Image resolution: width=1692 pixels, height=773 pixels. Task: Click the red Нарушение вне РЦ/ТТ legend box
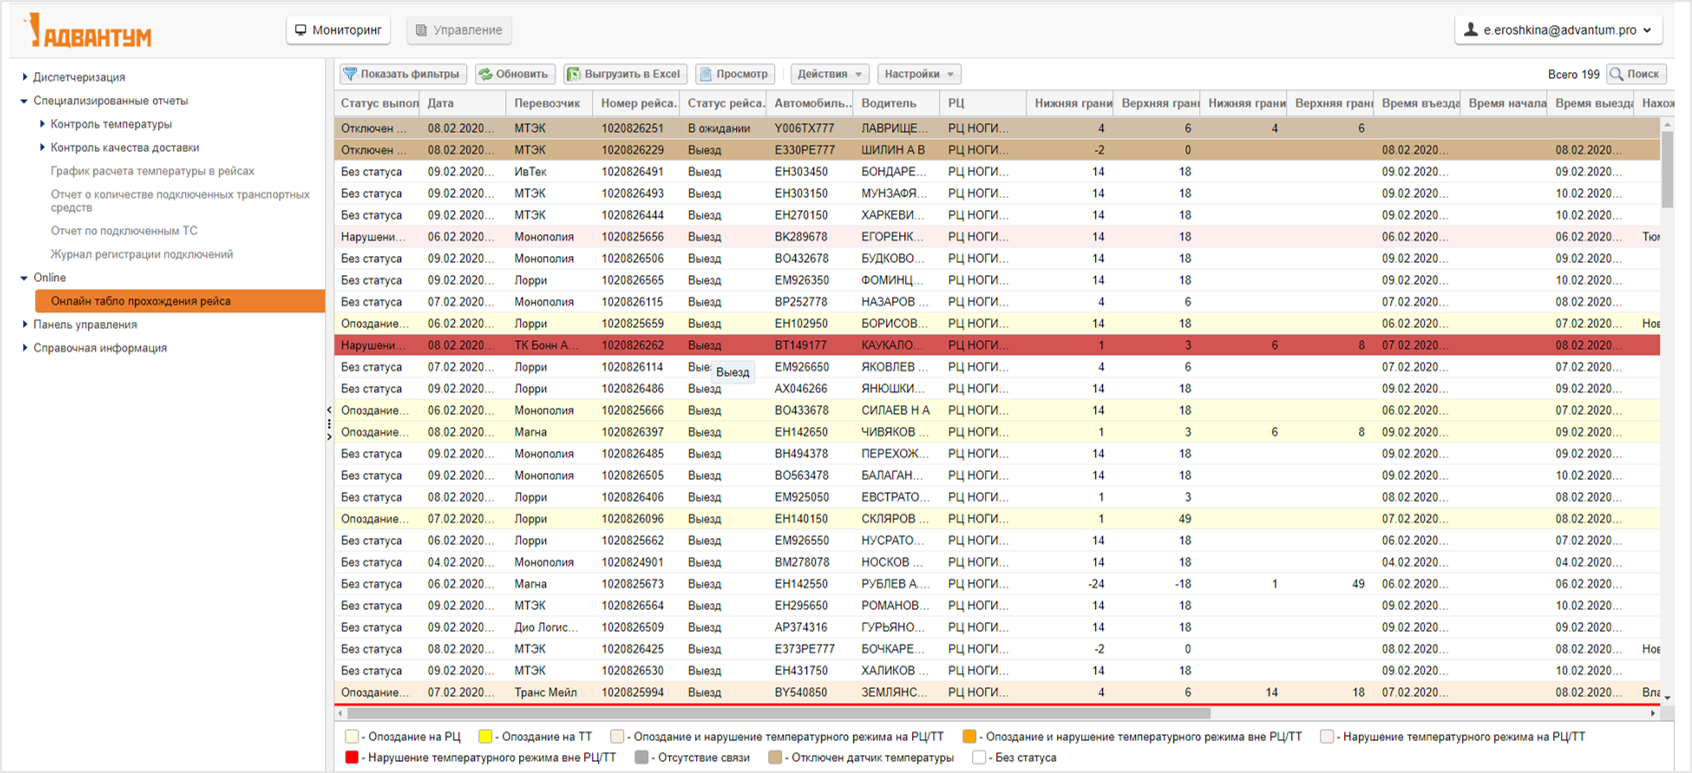[x=352, y=758]
